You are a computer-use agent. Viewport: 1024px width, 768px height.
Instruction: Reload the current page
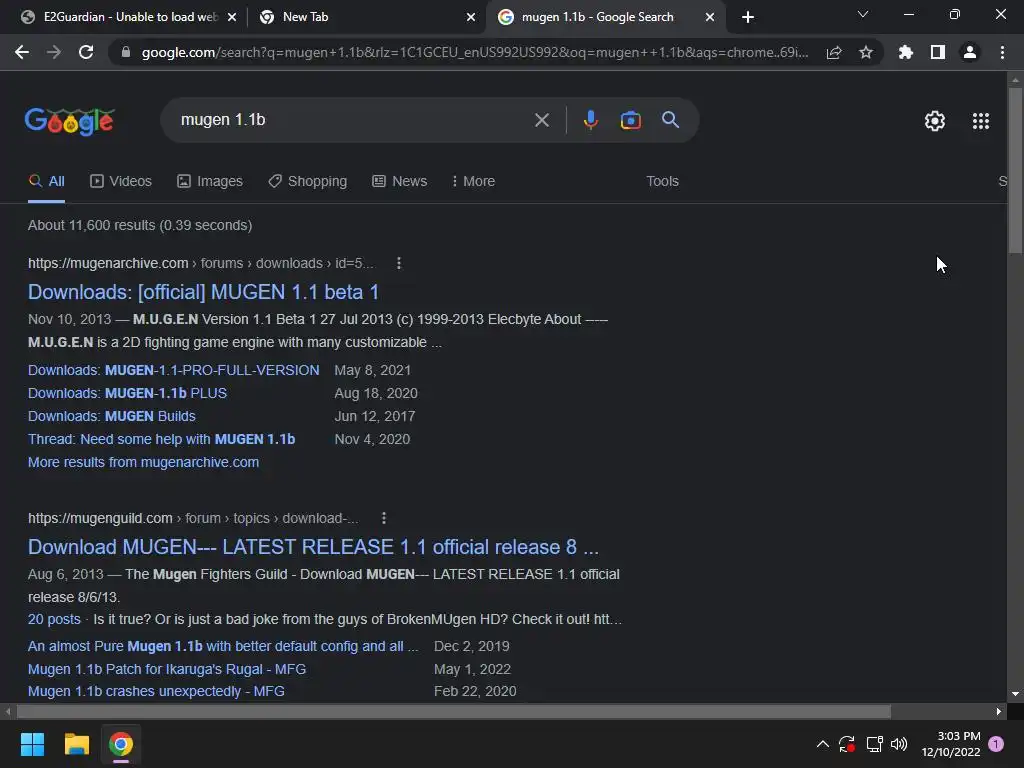point(86,52)
